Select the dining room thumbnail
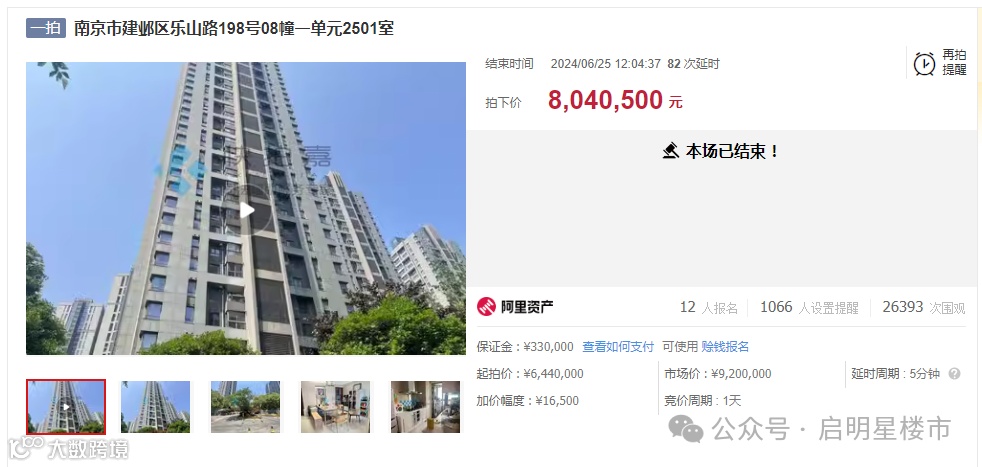The width and height of the screenshot is (982, 467). [x=335, y=407]
